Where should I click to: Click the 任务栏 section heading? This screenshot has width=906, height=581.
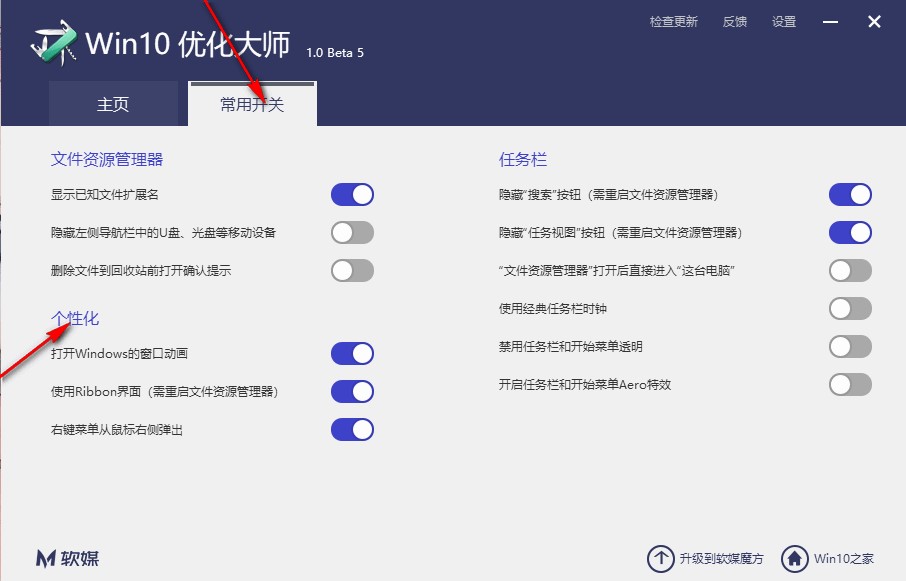coord(523,159)
